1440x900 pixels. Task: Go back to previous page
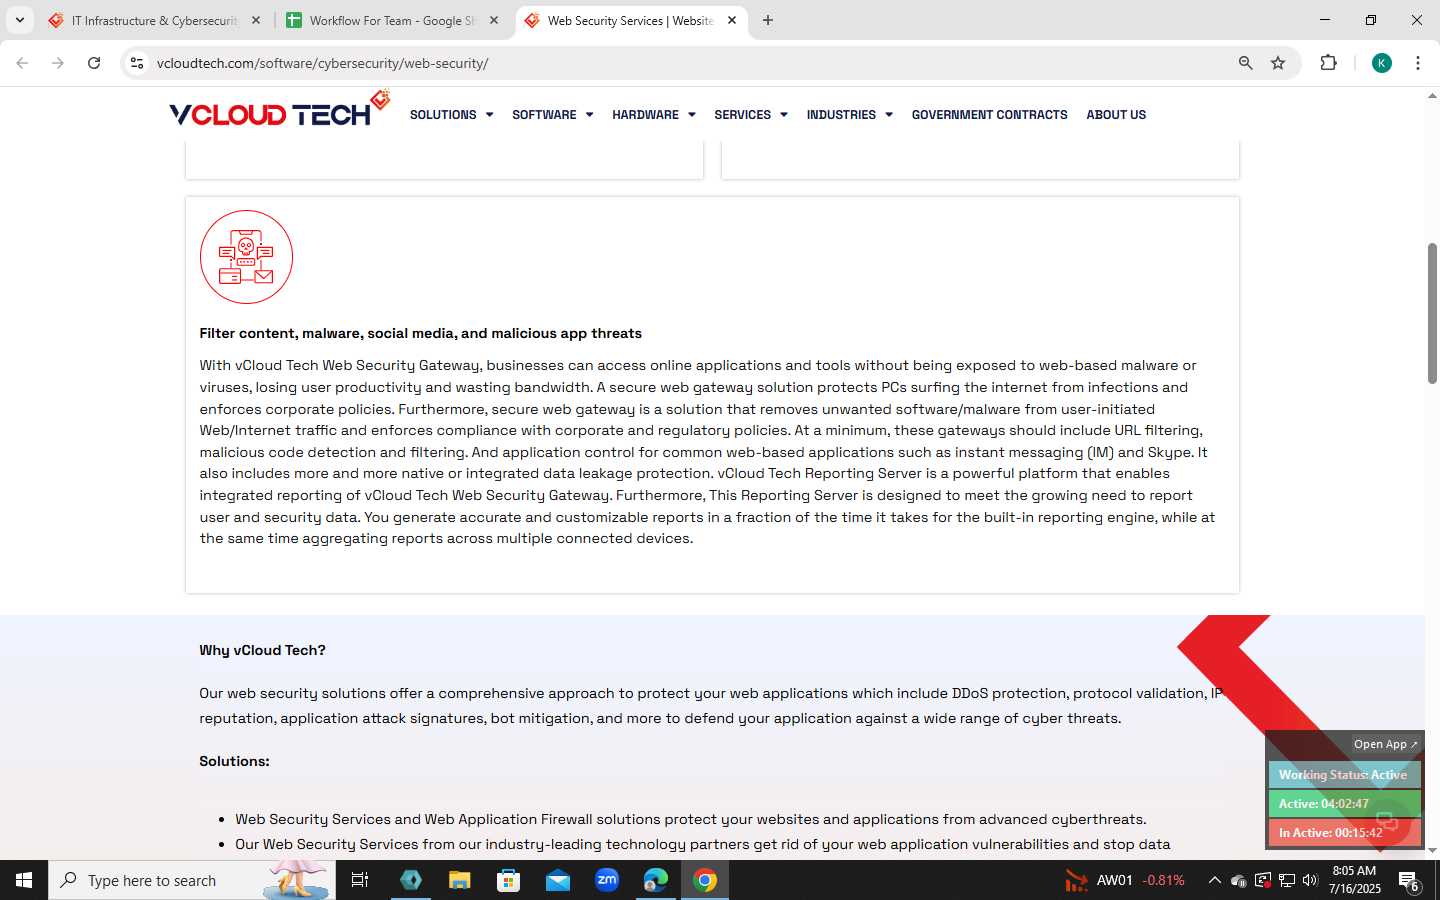22,63
